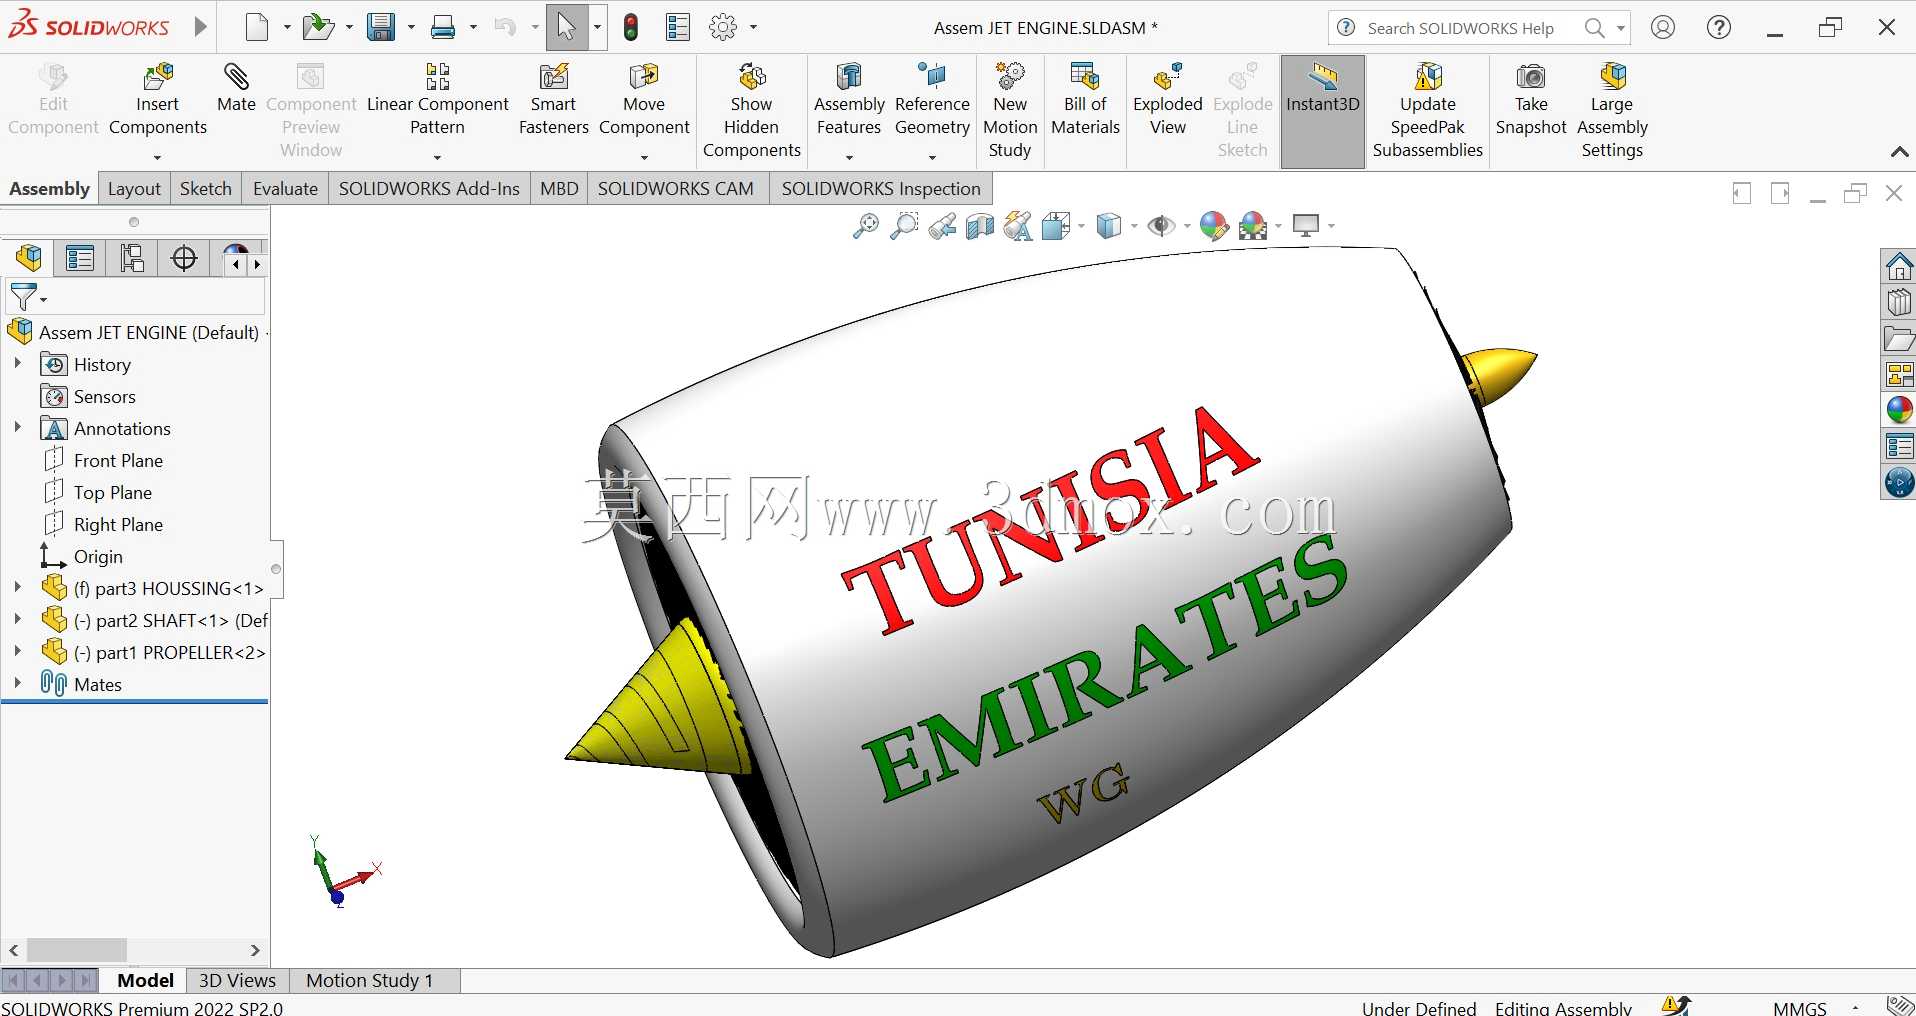Click the Open file icon

318,27
